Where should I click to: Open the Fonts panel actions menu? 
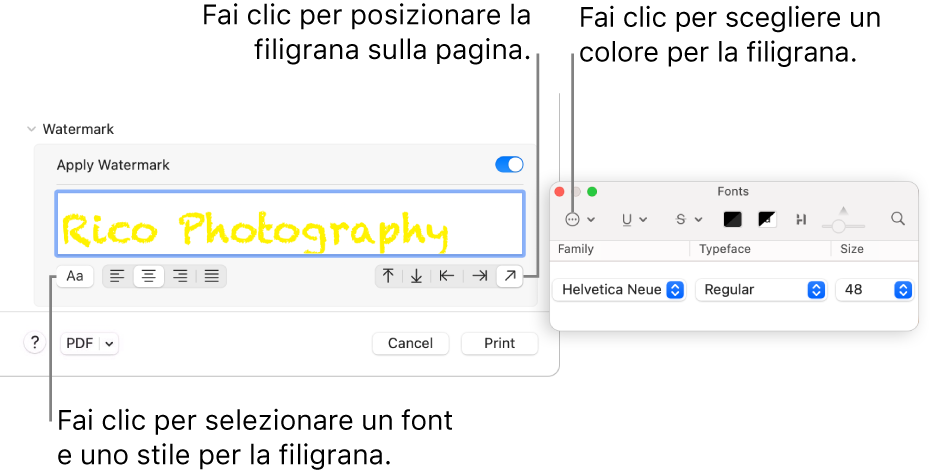point(580,220)
